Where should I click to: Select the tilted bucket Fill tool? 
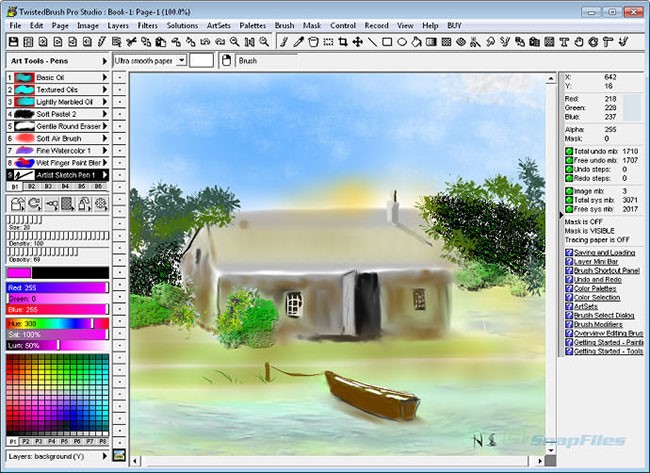click(x=417, y=42)
